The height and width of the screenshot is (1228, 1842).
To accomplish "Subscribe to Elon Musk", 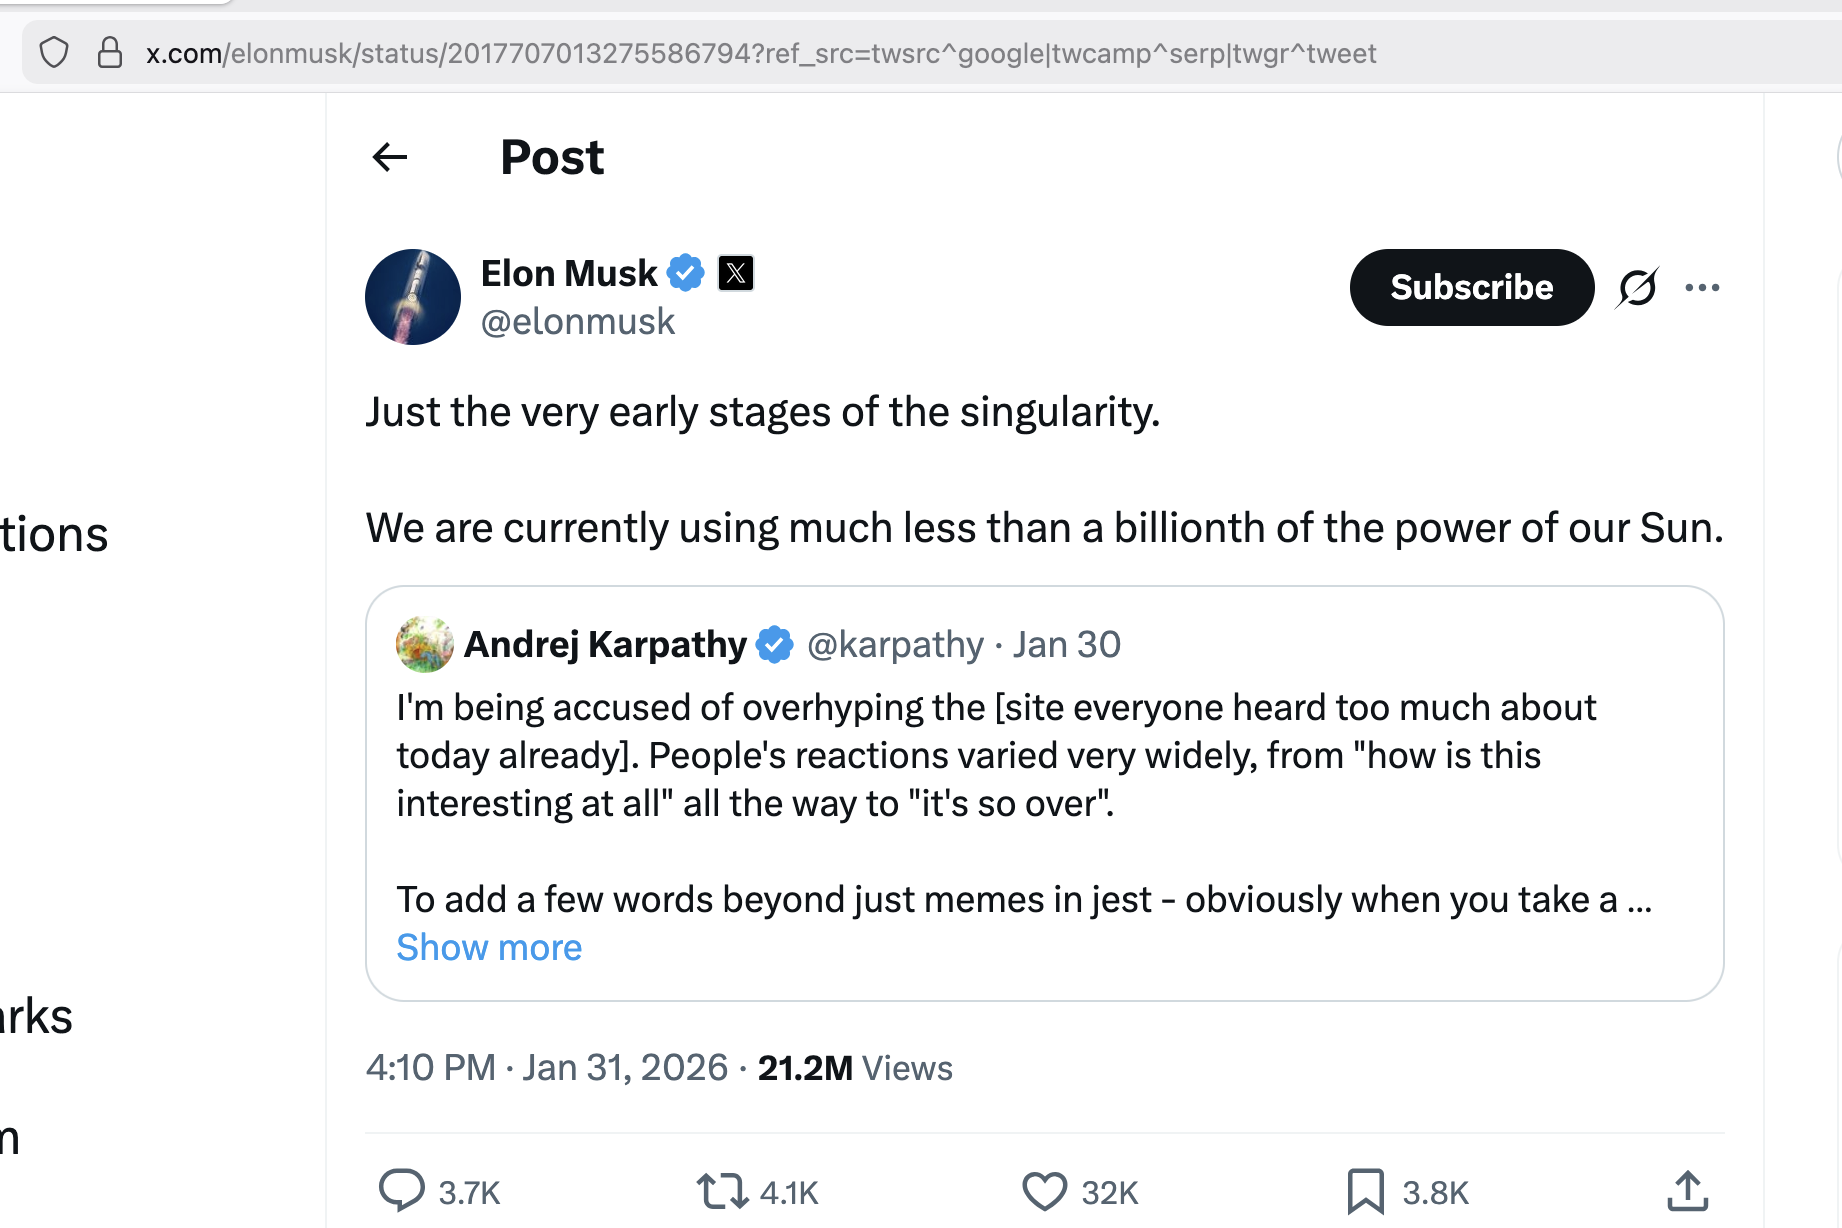I will (x=1472, y=287).
